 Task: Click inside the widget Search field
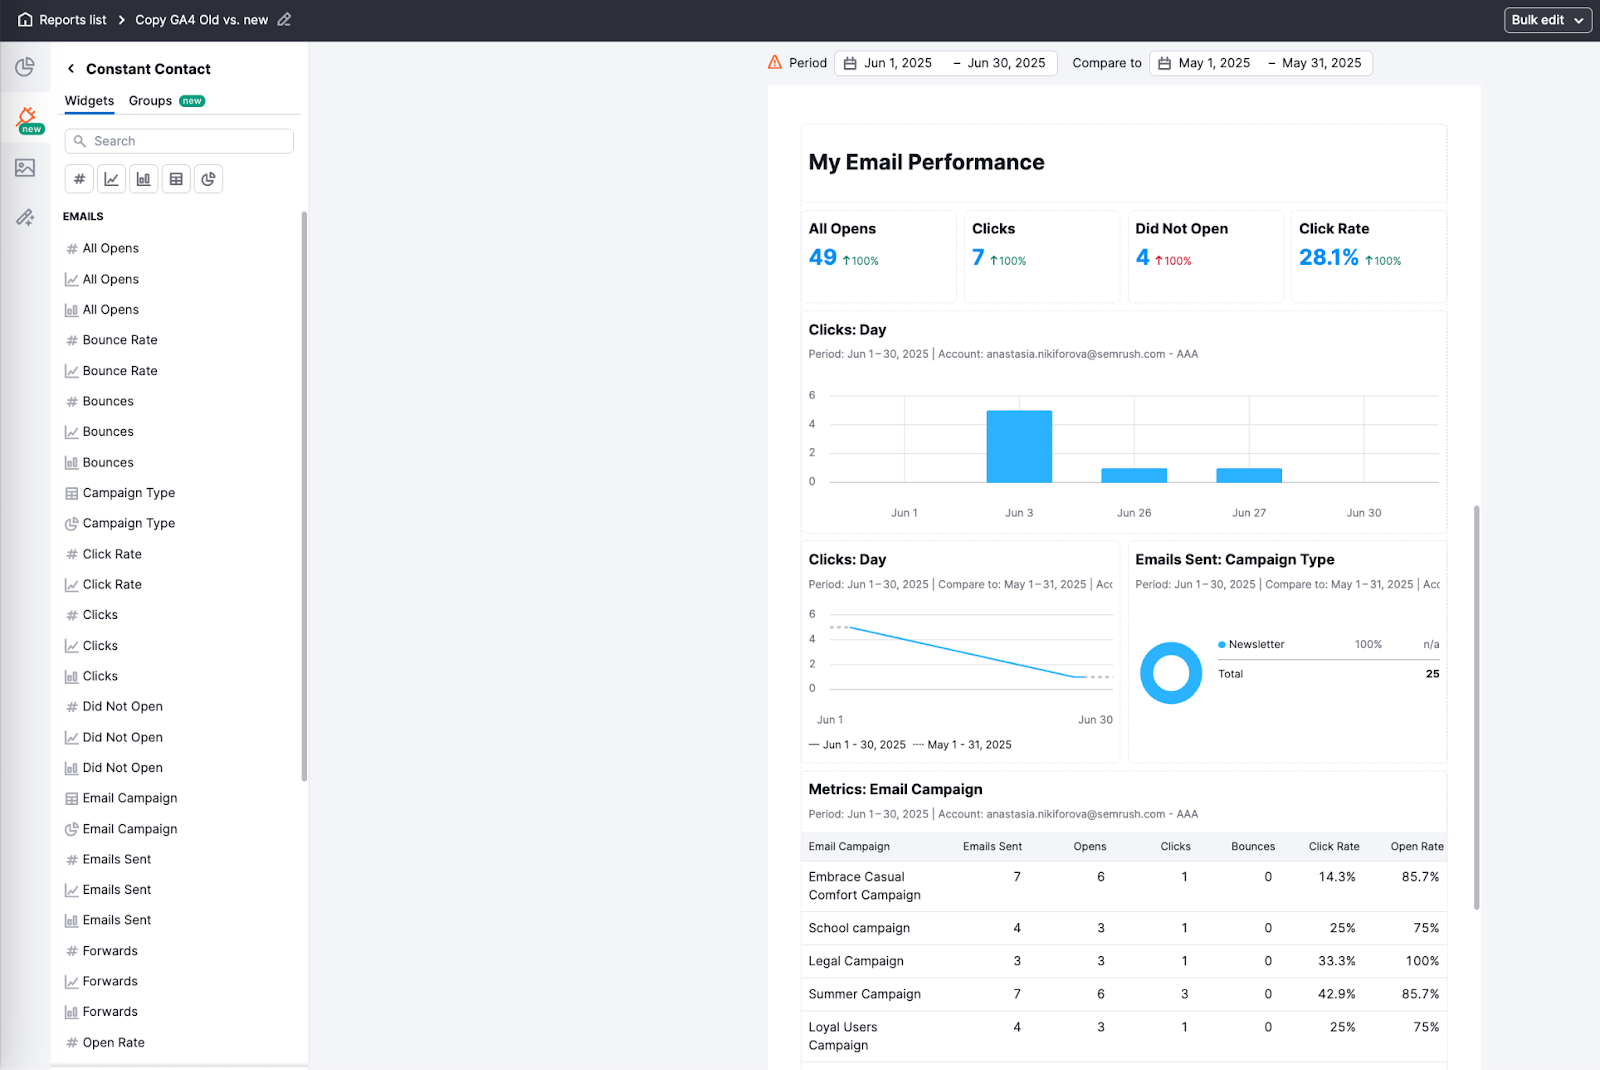click(178, 140)
